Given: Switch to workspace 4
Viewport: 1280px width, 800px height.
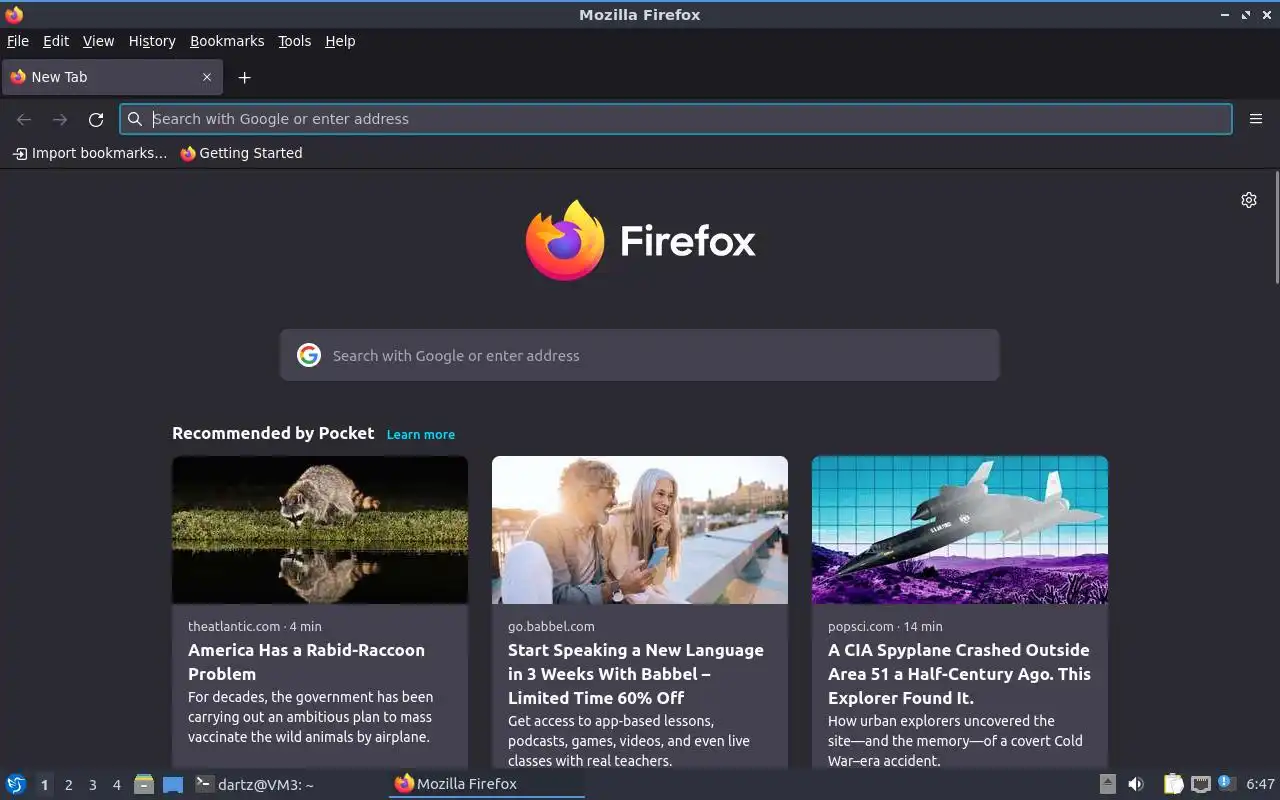Looking at the screenshot, I should click(x=116, y=785).
